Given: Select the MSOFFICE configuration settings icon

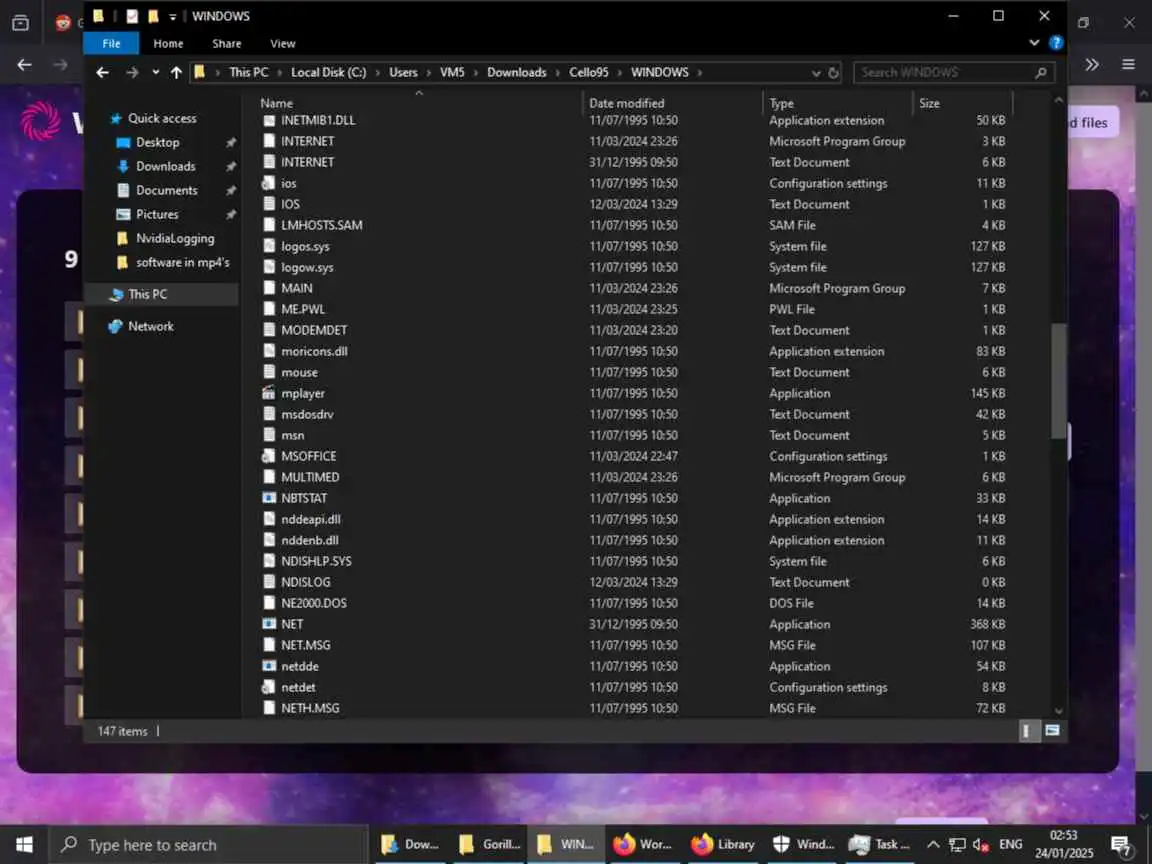Looking at the screenshot, I should coord(269,456).
